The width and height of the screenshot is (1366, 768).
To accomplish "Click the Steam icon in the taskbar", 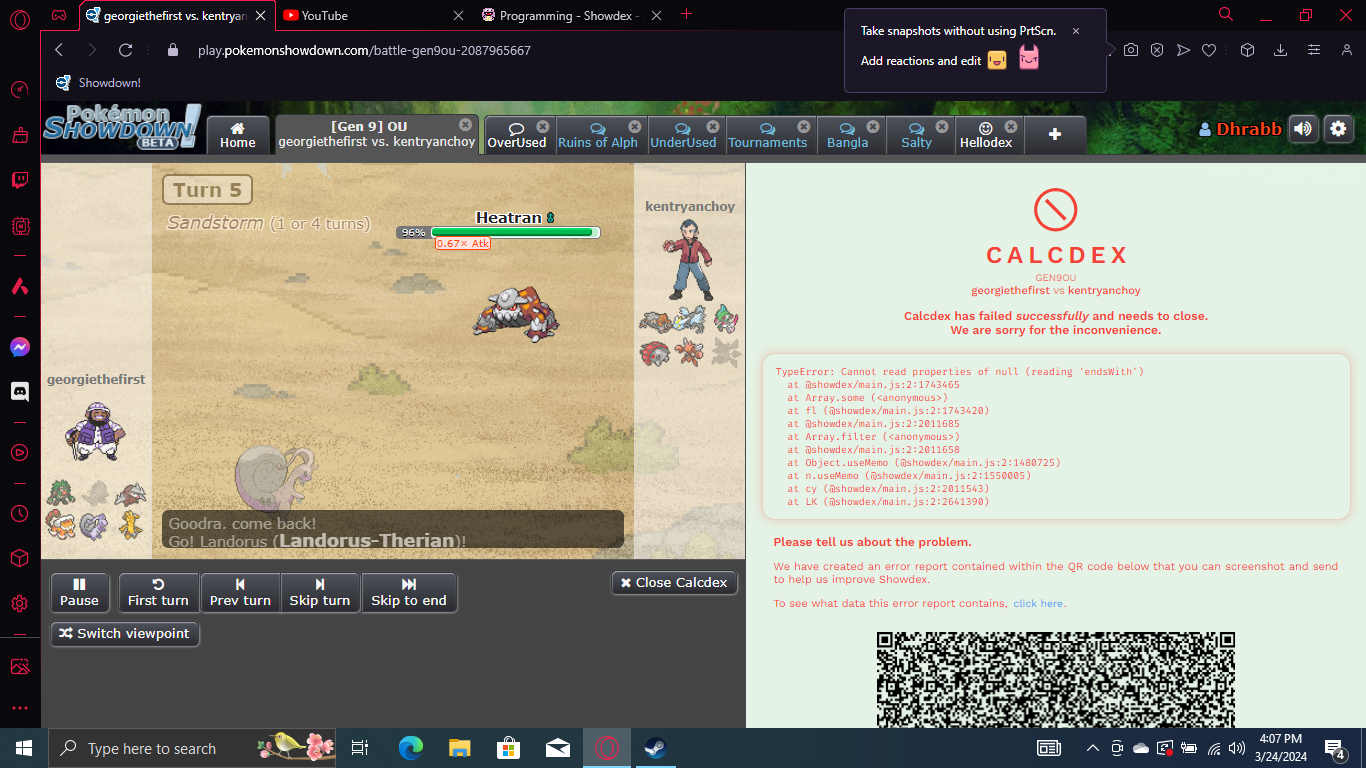I will point(655,748).
